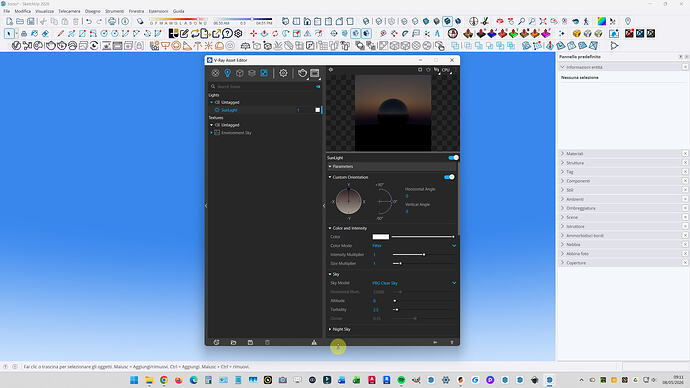
Task: Open Chrome from the taskbar
Action: (x=164, y=380)
